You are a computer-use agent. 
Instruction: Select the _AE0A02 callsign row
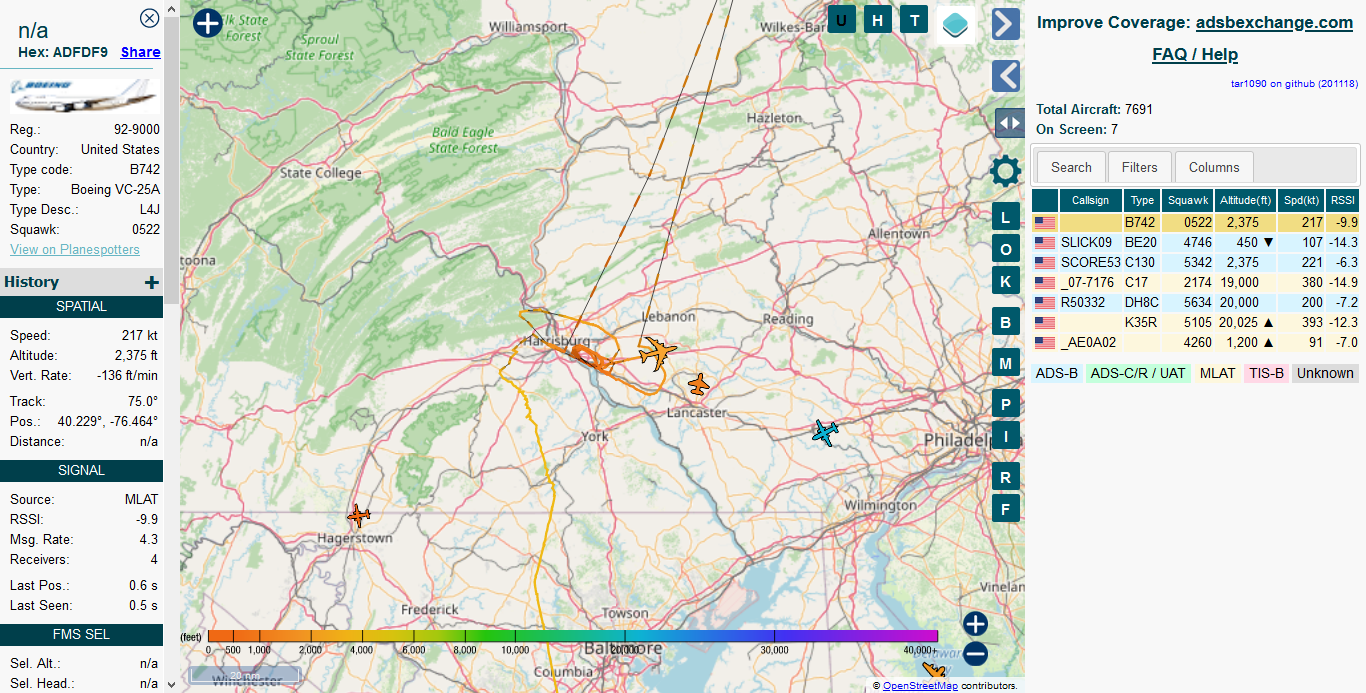tap(1196, 342)
